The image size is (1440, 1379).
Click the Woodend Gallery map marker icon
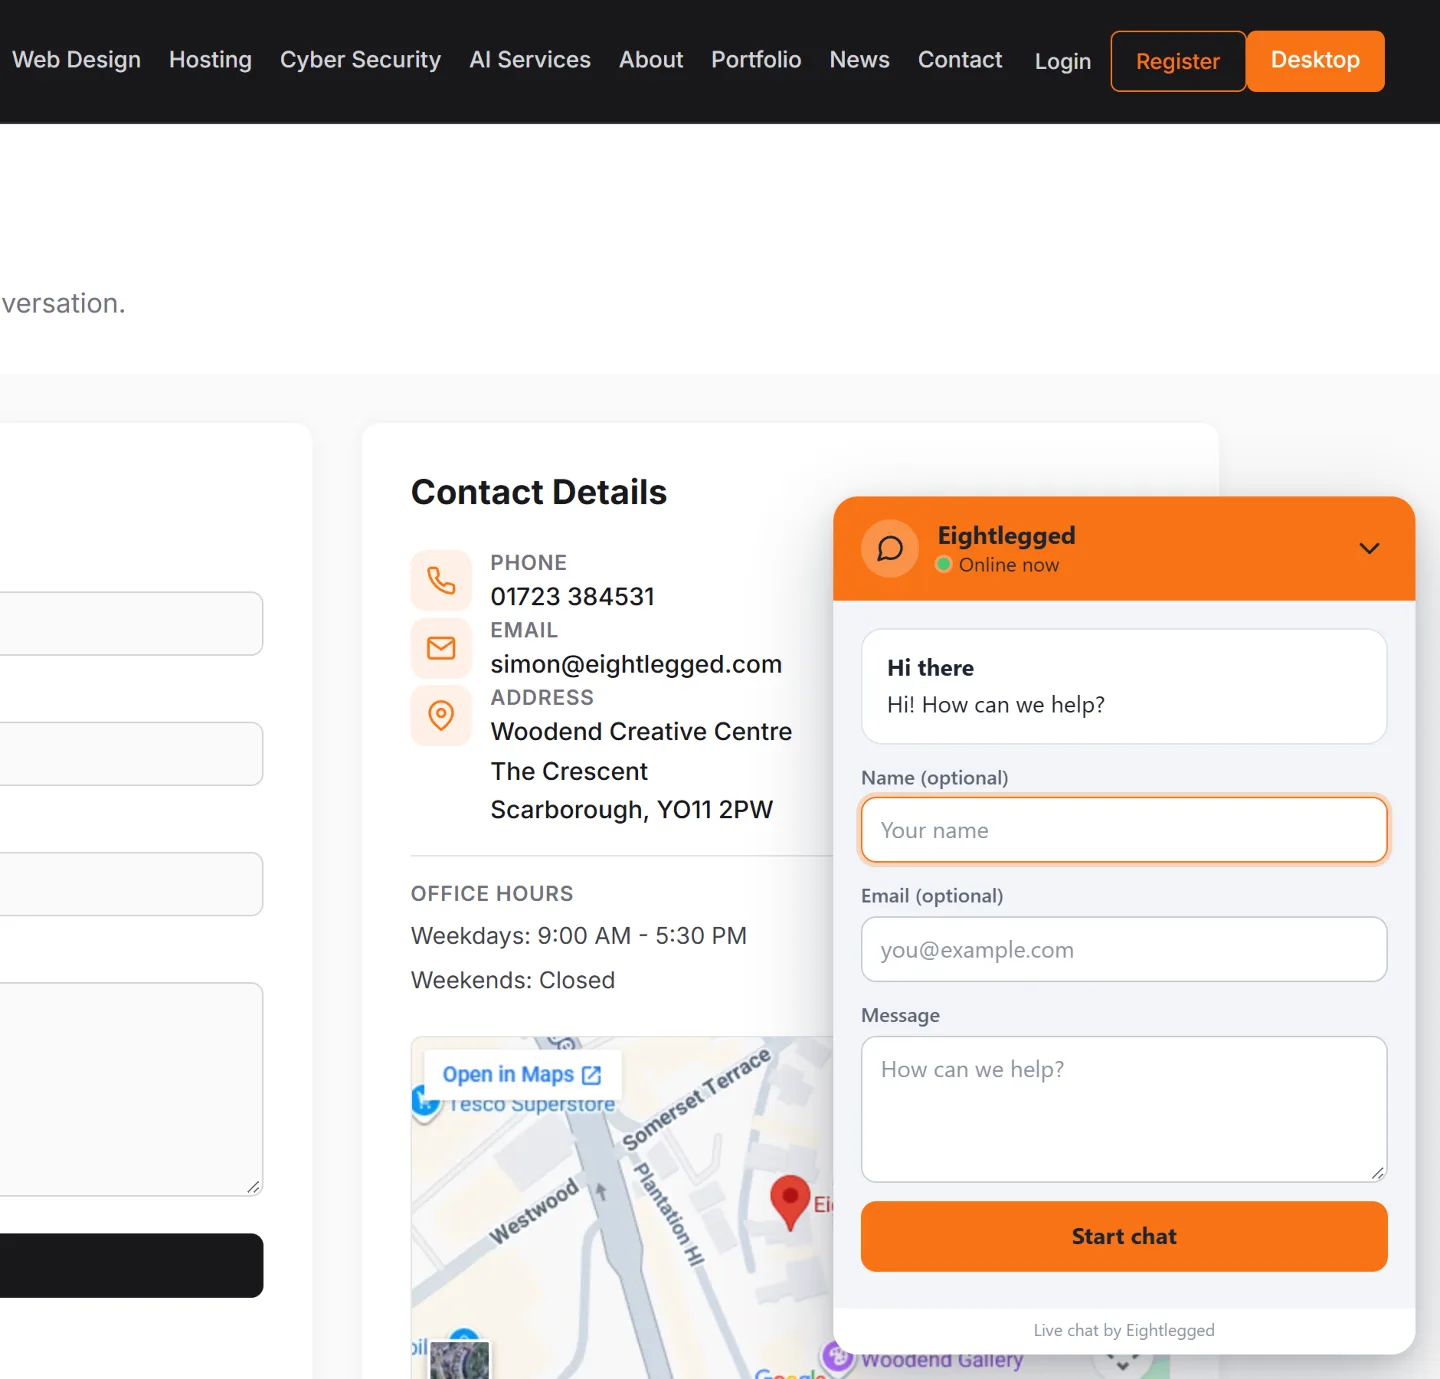[838, 1357]
